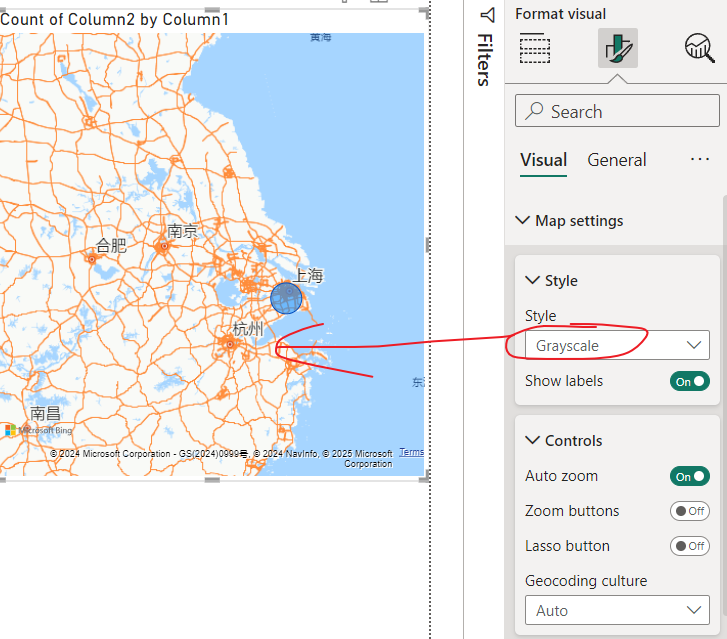Click into the Search format field
This screenshot has height=639, width=727.
pyautogui.click(x=617, y=111)
